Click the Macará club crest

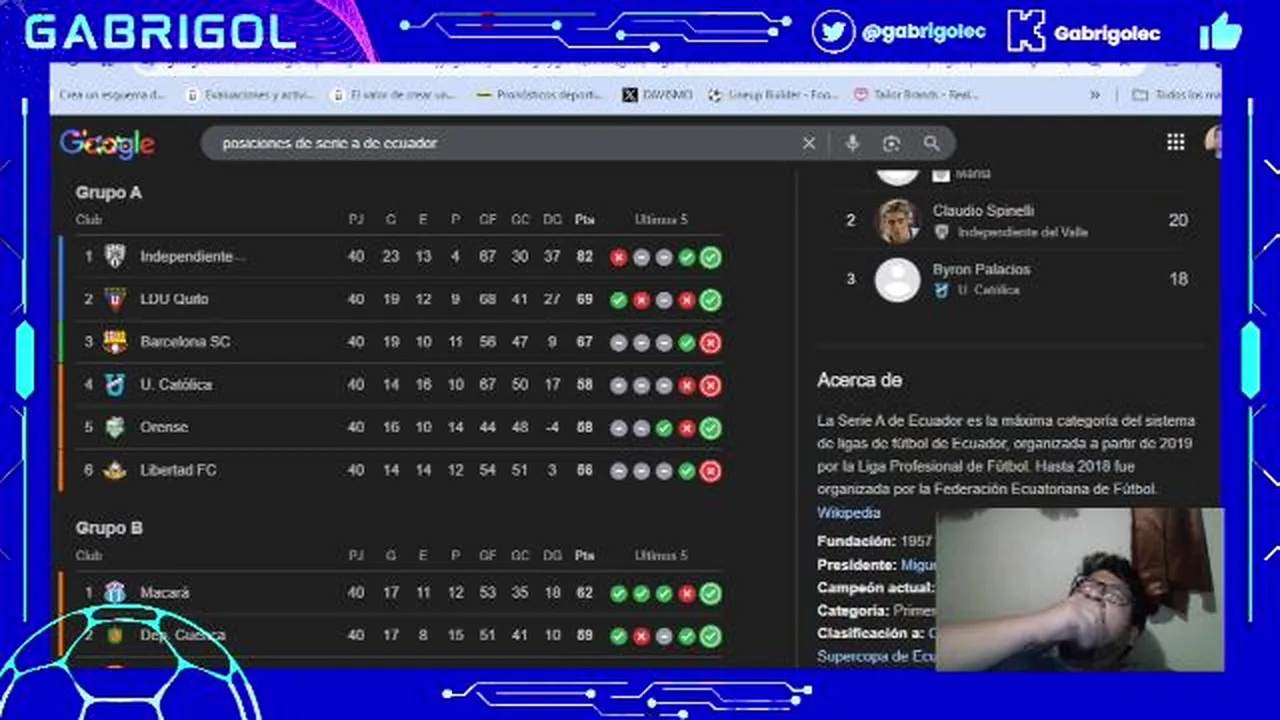[x=115, y=592]
